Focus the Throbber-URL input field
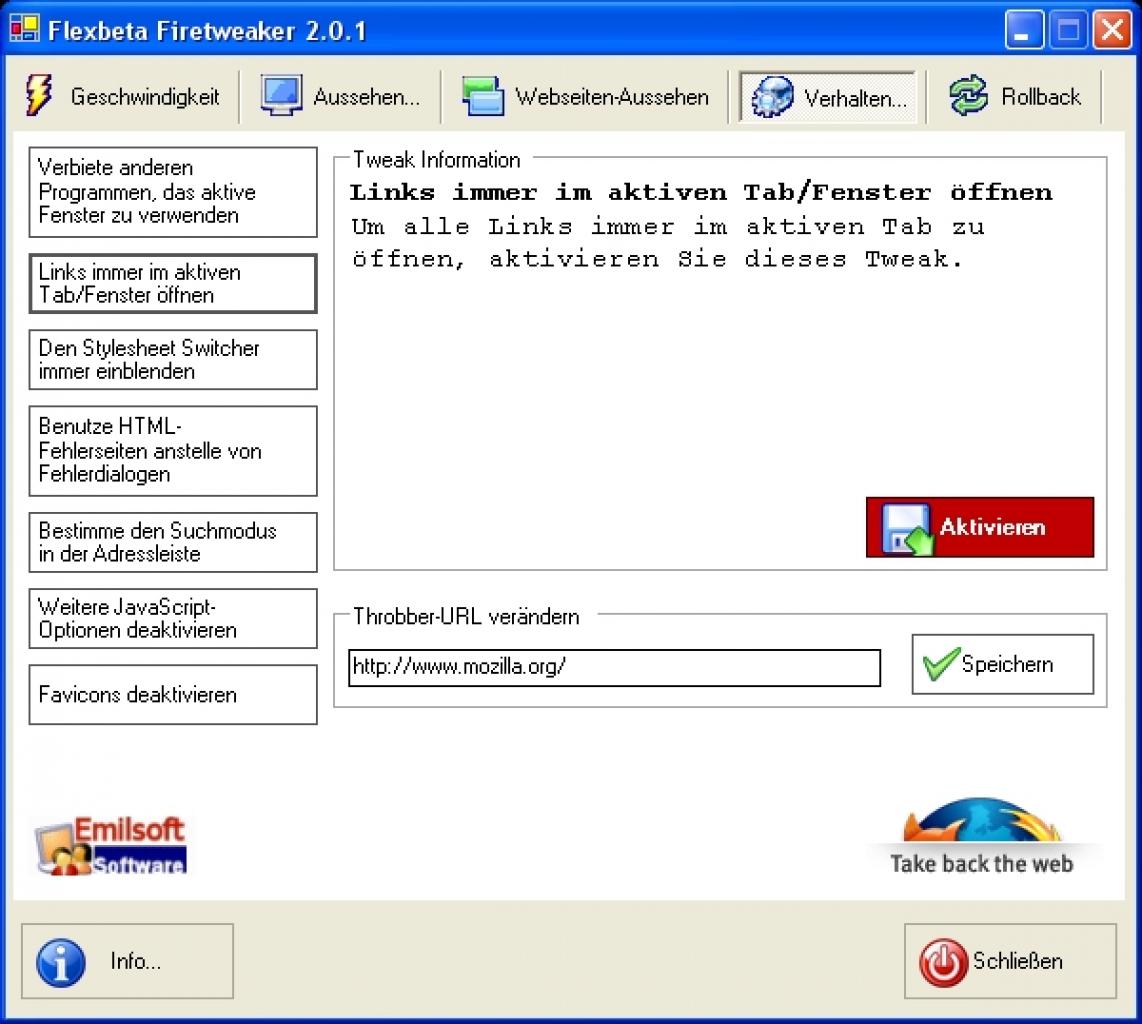The image size is (1142, 1024). 614,667
